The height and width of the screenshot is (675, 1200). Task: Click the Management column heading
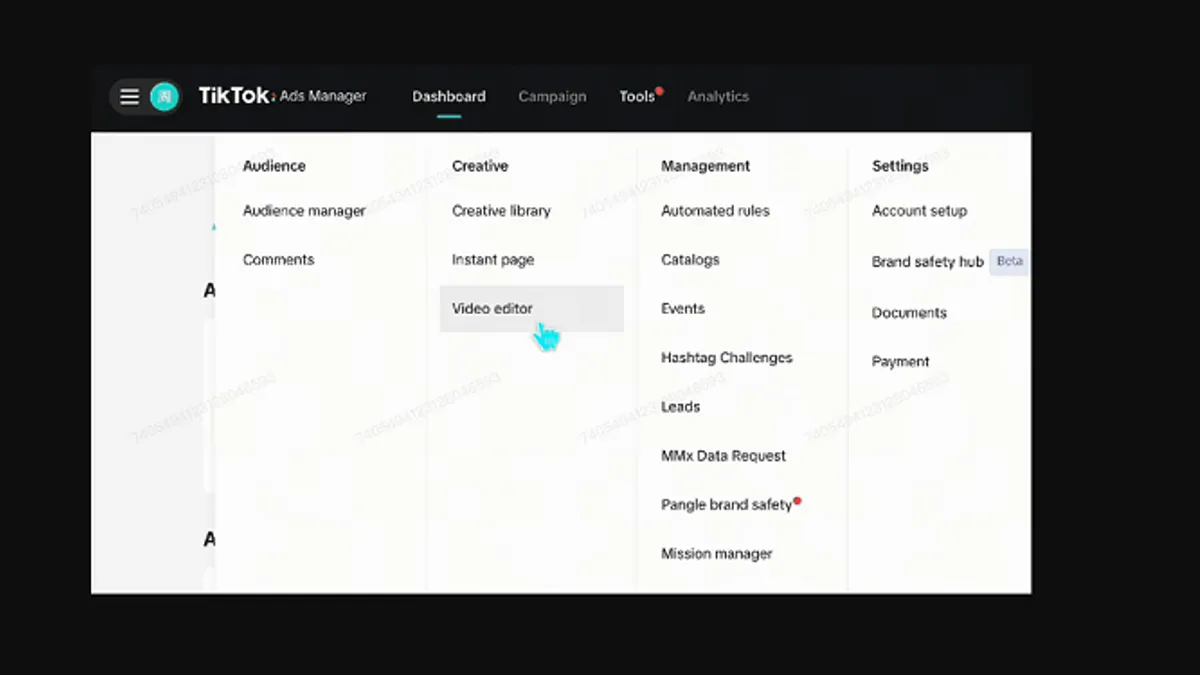705,166
